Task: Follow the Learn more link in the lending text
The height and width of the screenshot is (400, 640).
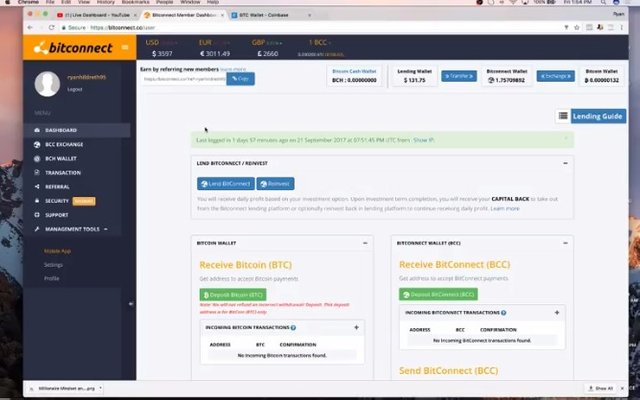Action: [x=505, y=209]
